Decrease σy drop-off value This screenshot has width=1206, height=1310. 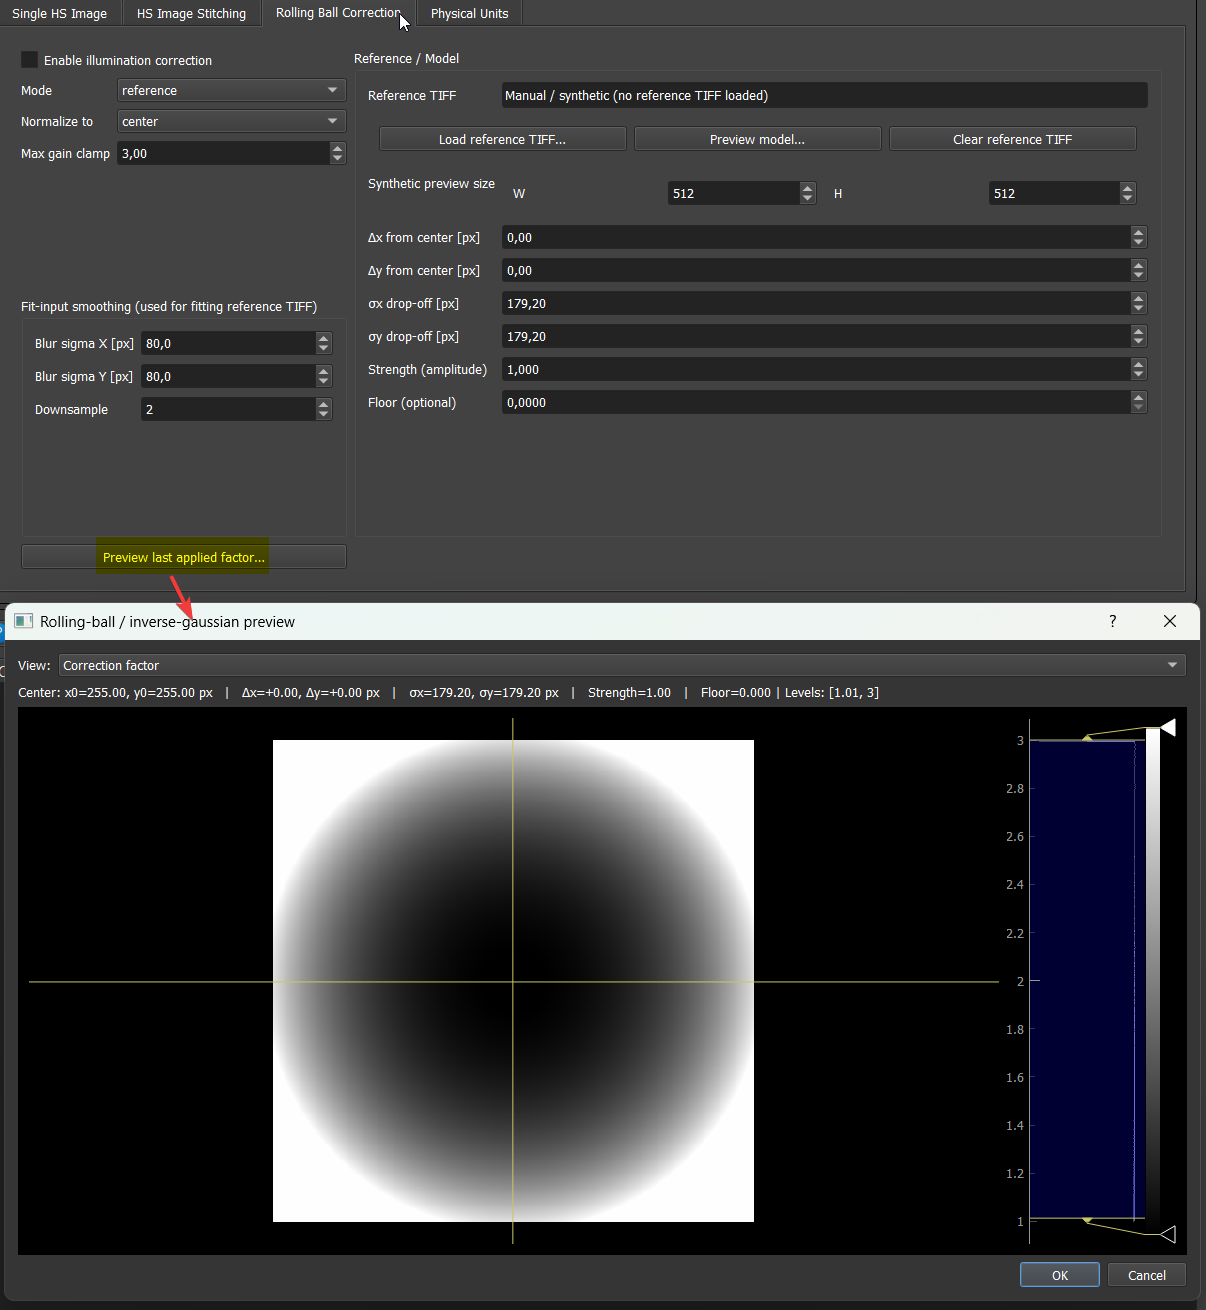1138,342
